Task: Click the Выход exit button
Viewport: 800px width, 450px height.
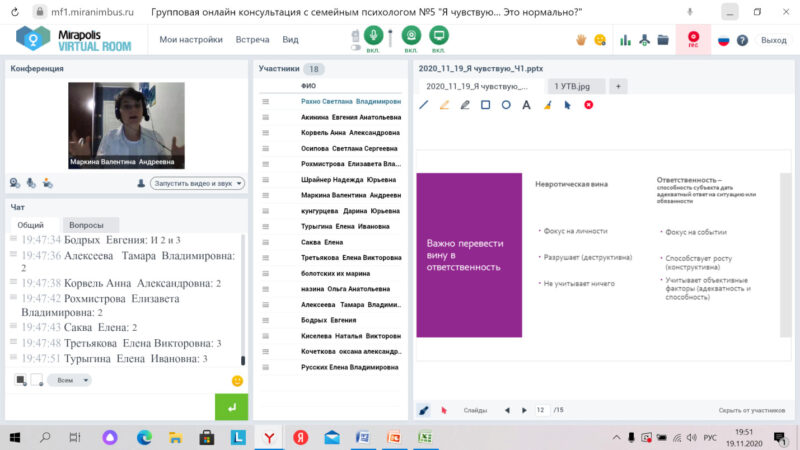Action: [773, 40]
